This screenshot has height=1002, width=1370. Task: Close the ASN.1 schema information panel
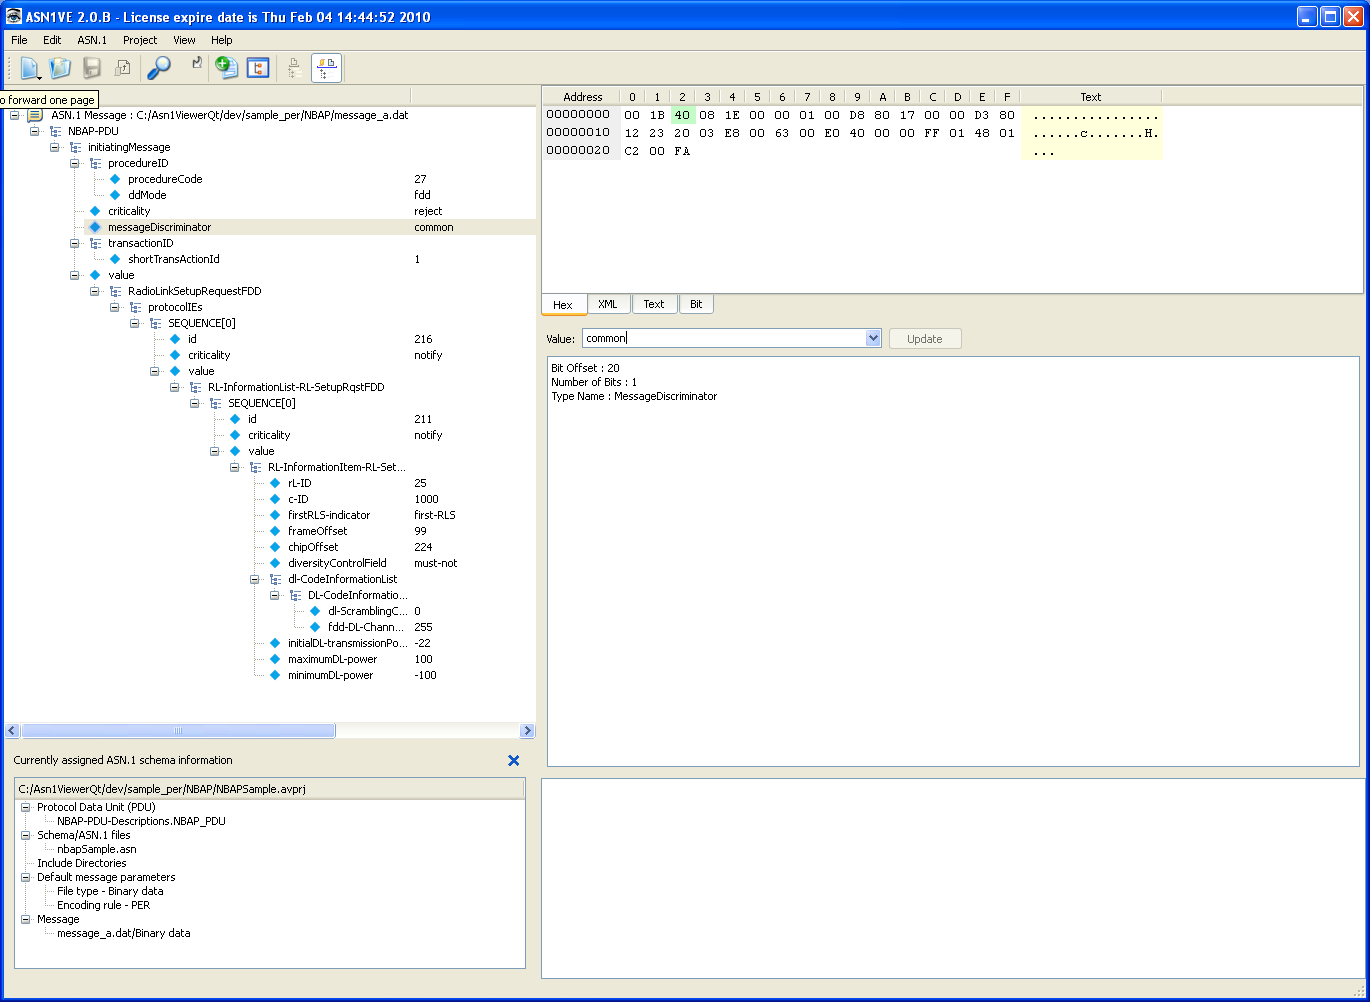coord(513,760)
